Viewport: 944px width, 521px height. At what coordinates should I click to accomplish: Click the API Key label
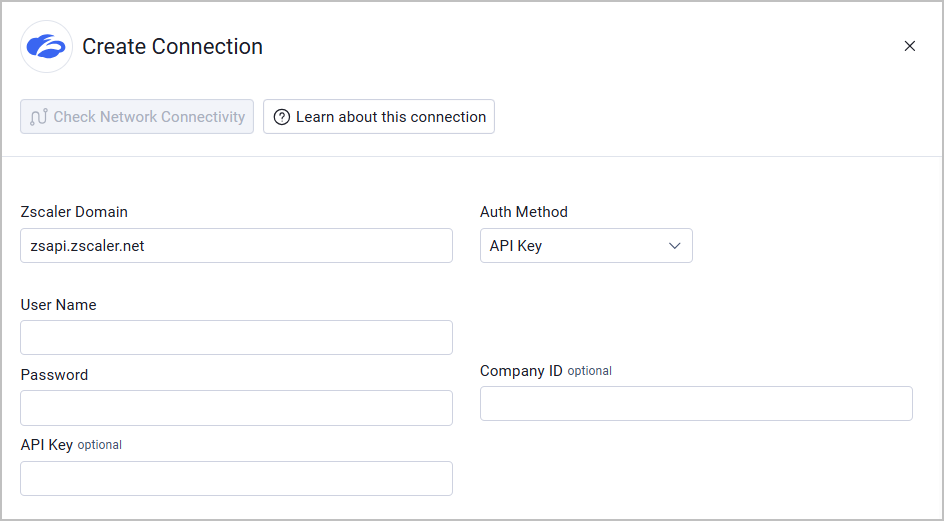coord(47,445)
